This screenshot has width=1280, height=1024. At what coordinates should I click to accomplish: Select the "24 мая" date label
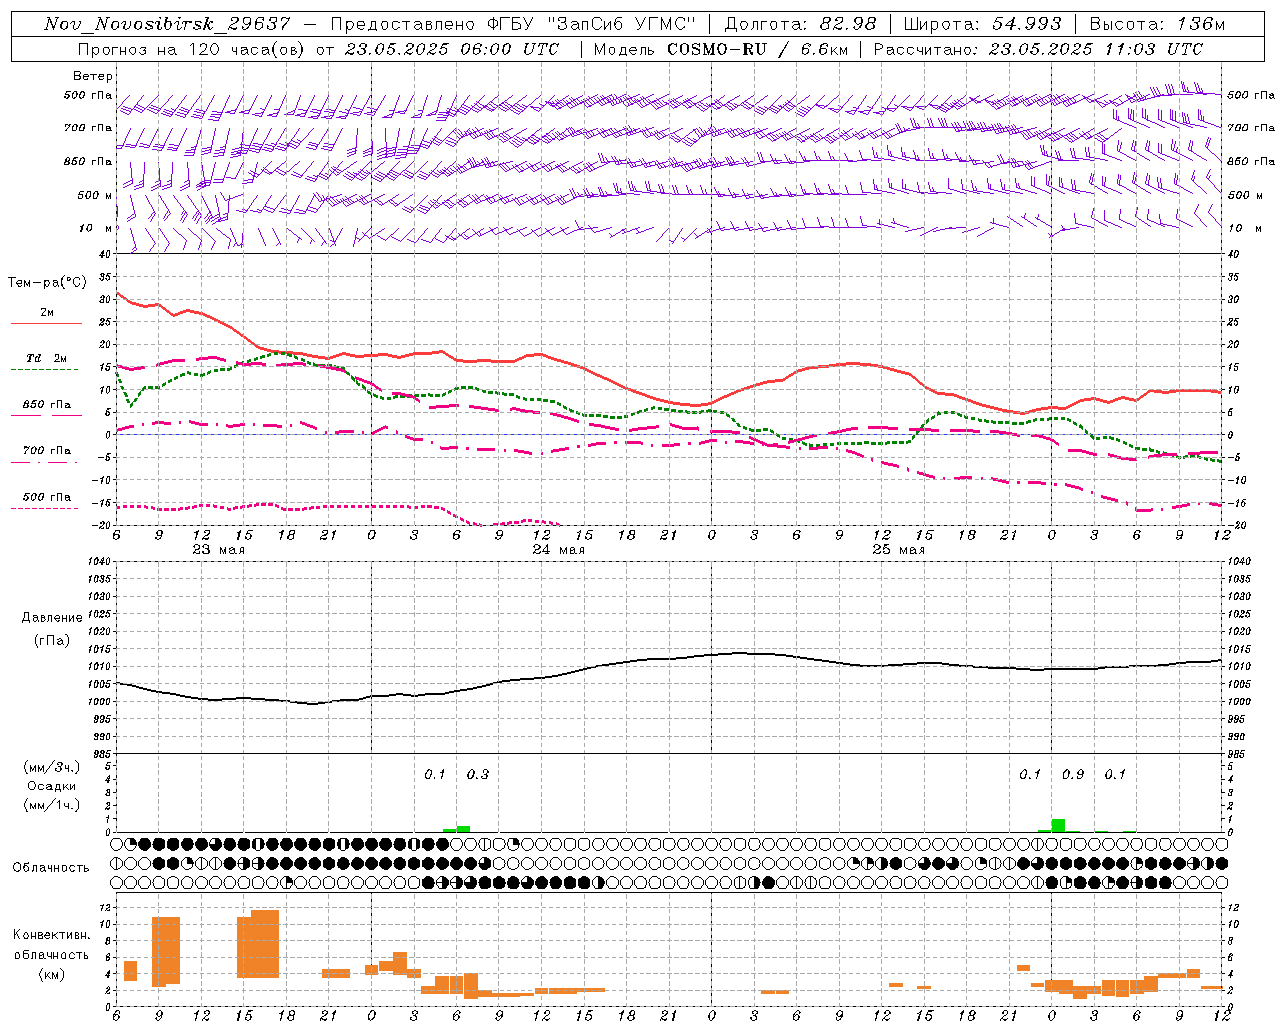coord(559,550)
